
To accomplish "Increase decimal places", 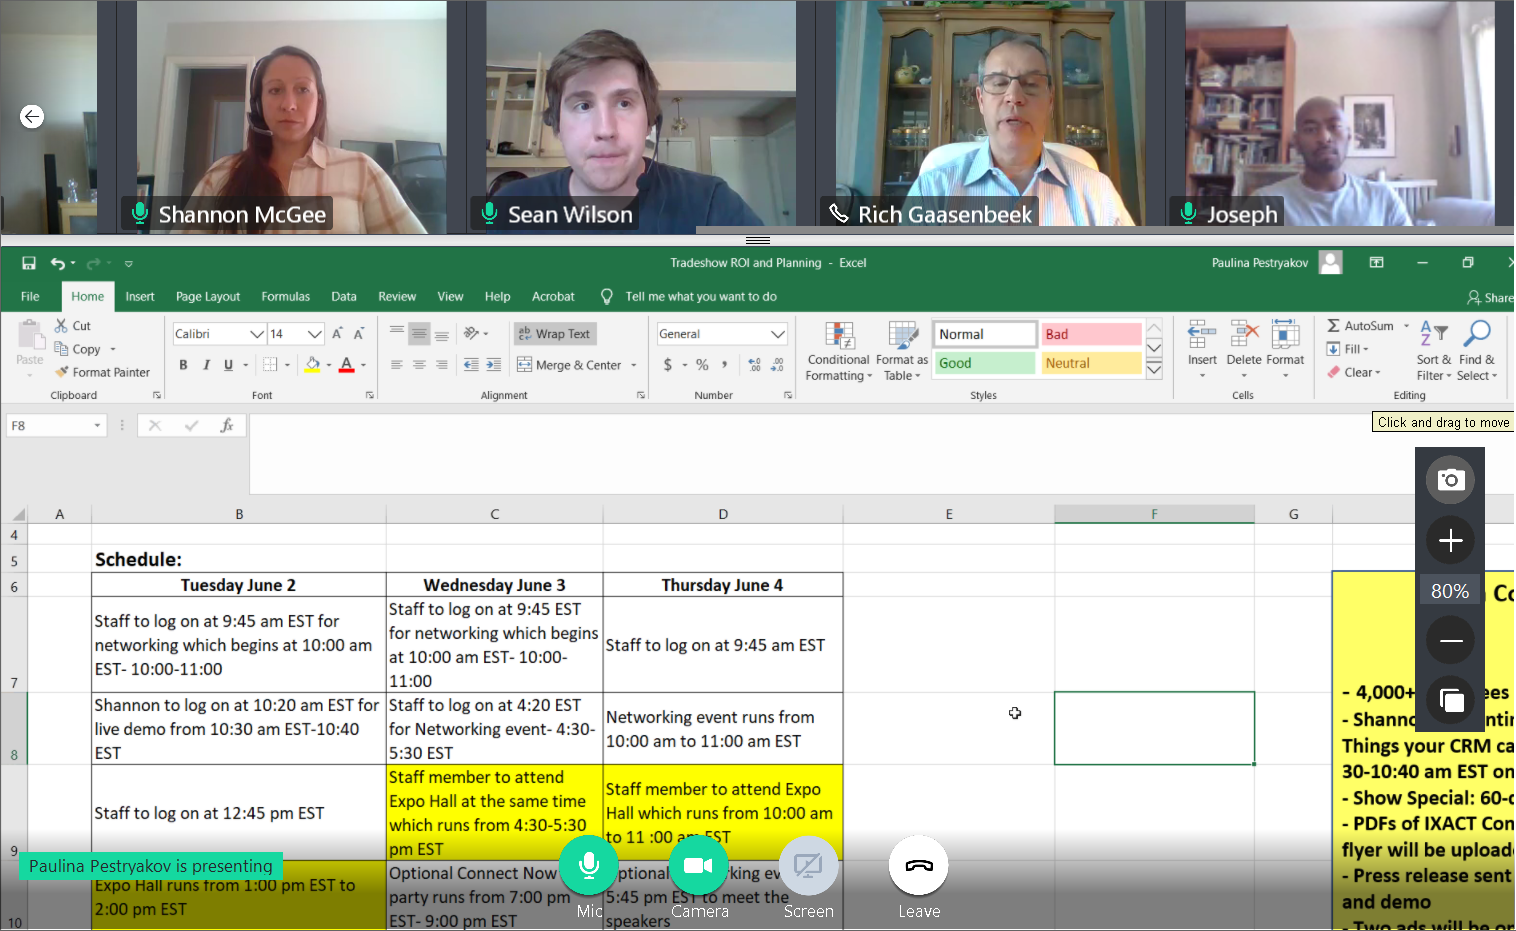I will click(x=754, y=365).
